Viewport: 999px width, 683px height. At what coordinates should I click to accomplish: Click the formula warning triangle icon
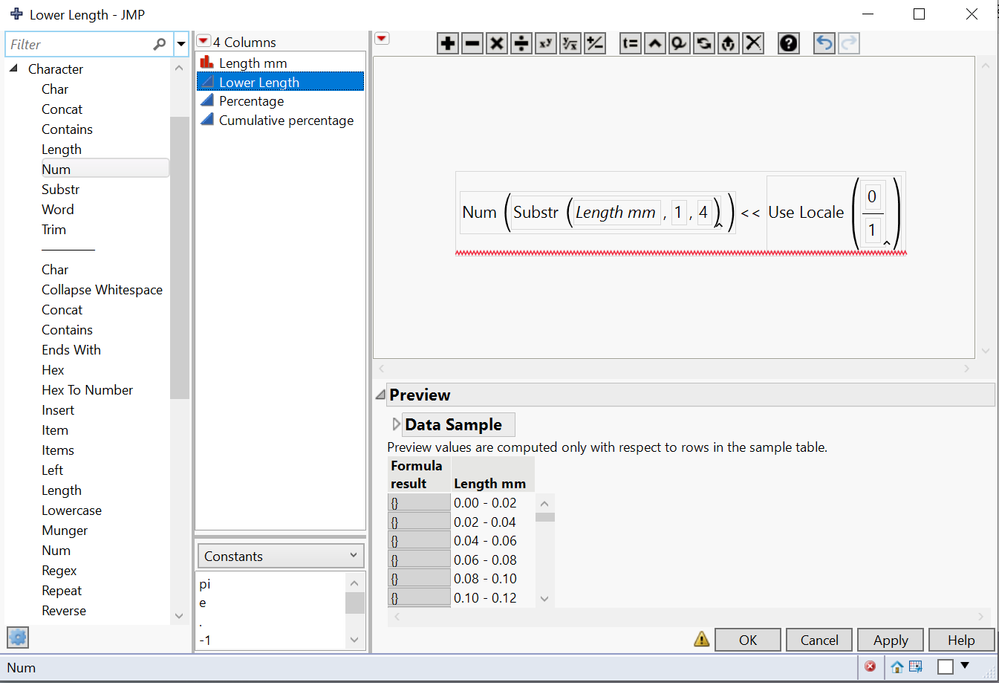(701, 639)
